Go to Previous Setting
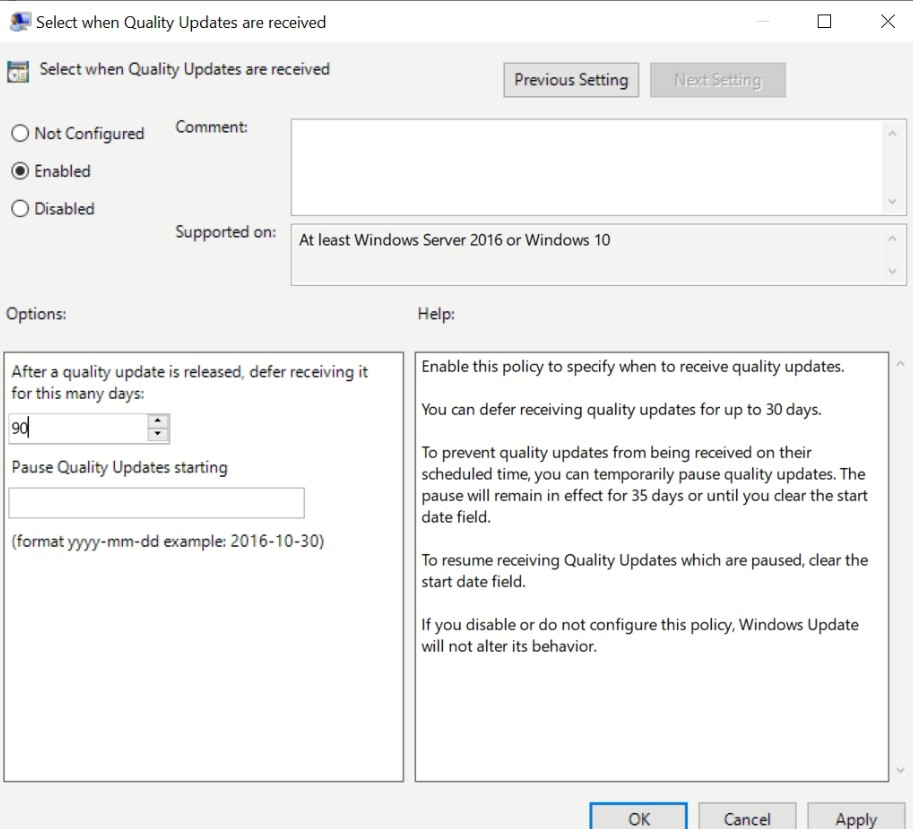Screen dimensions: 913x829 571,80
